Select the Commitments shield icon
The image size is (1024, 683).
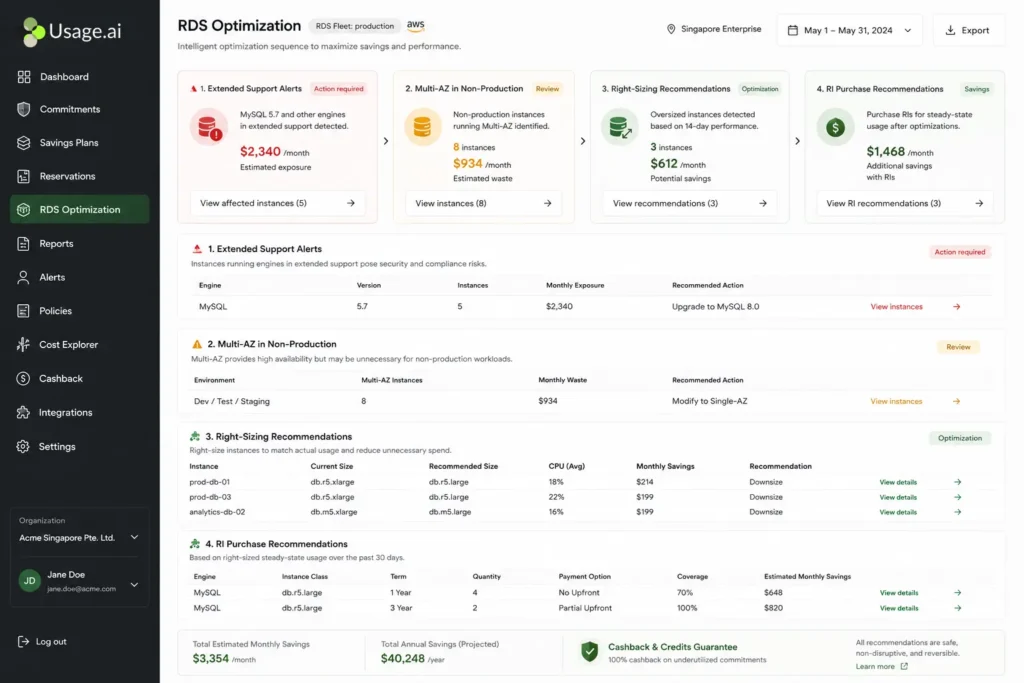24,109
